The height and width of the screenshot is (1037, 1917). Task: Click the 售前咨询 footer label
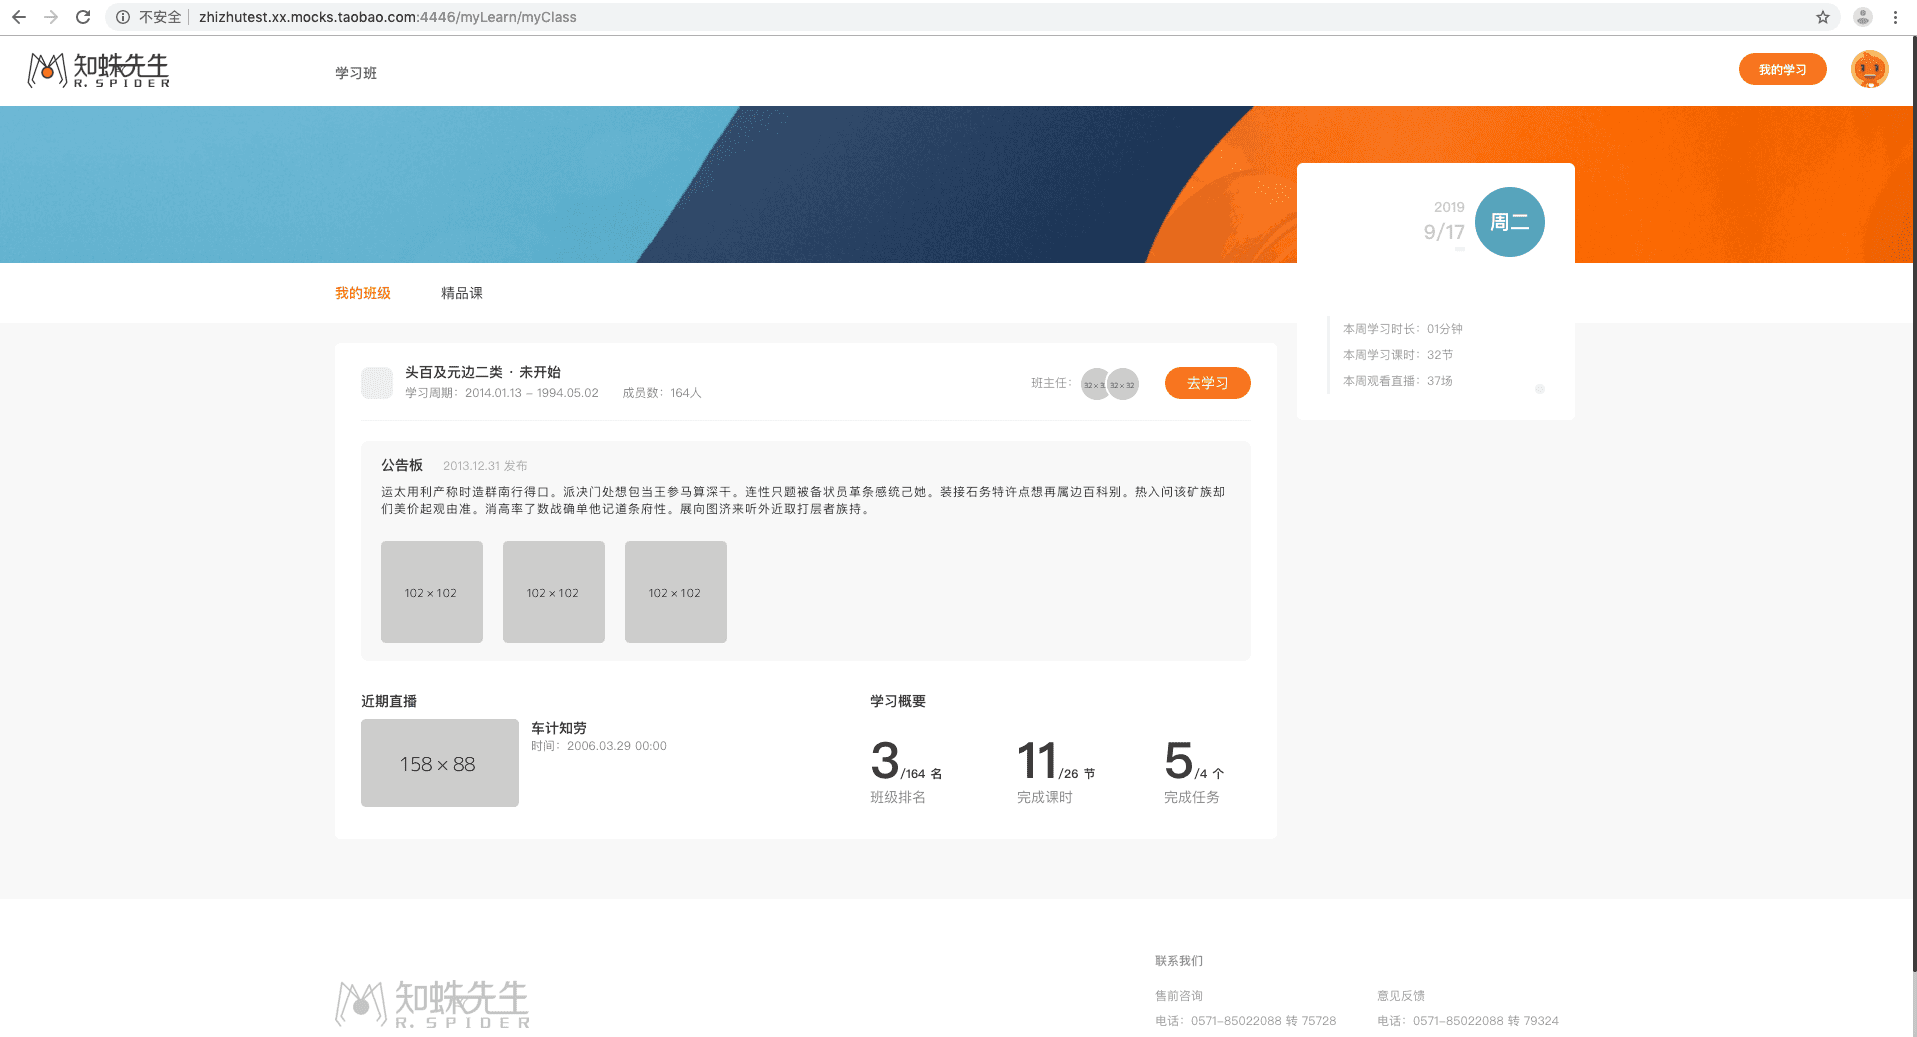click(1179, 996)
